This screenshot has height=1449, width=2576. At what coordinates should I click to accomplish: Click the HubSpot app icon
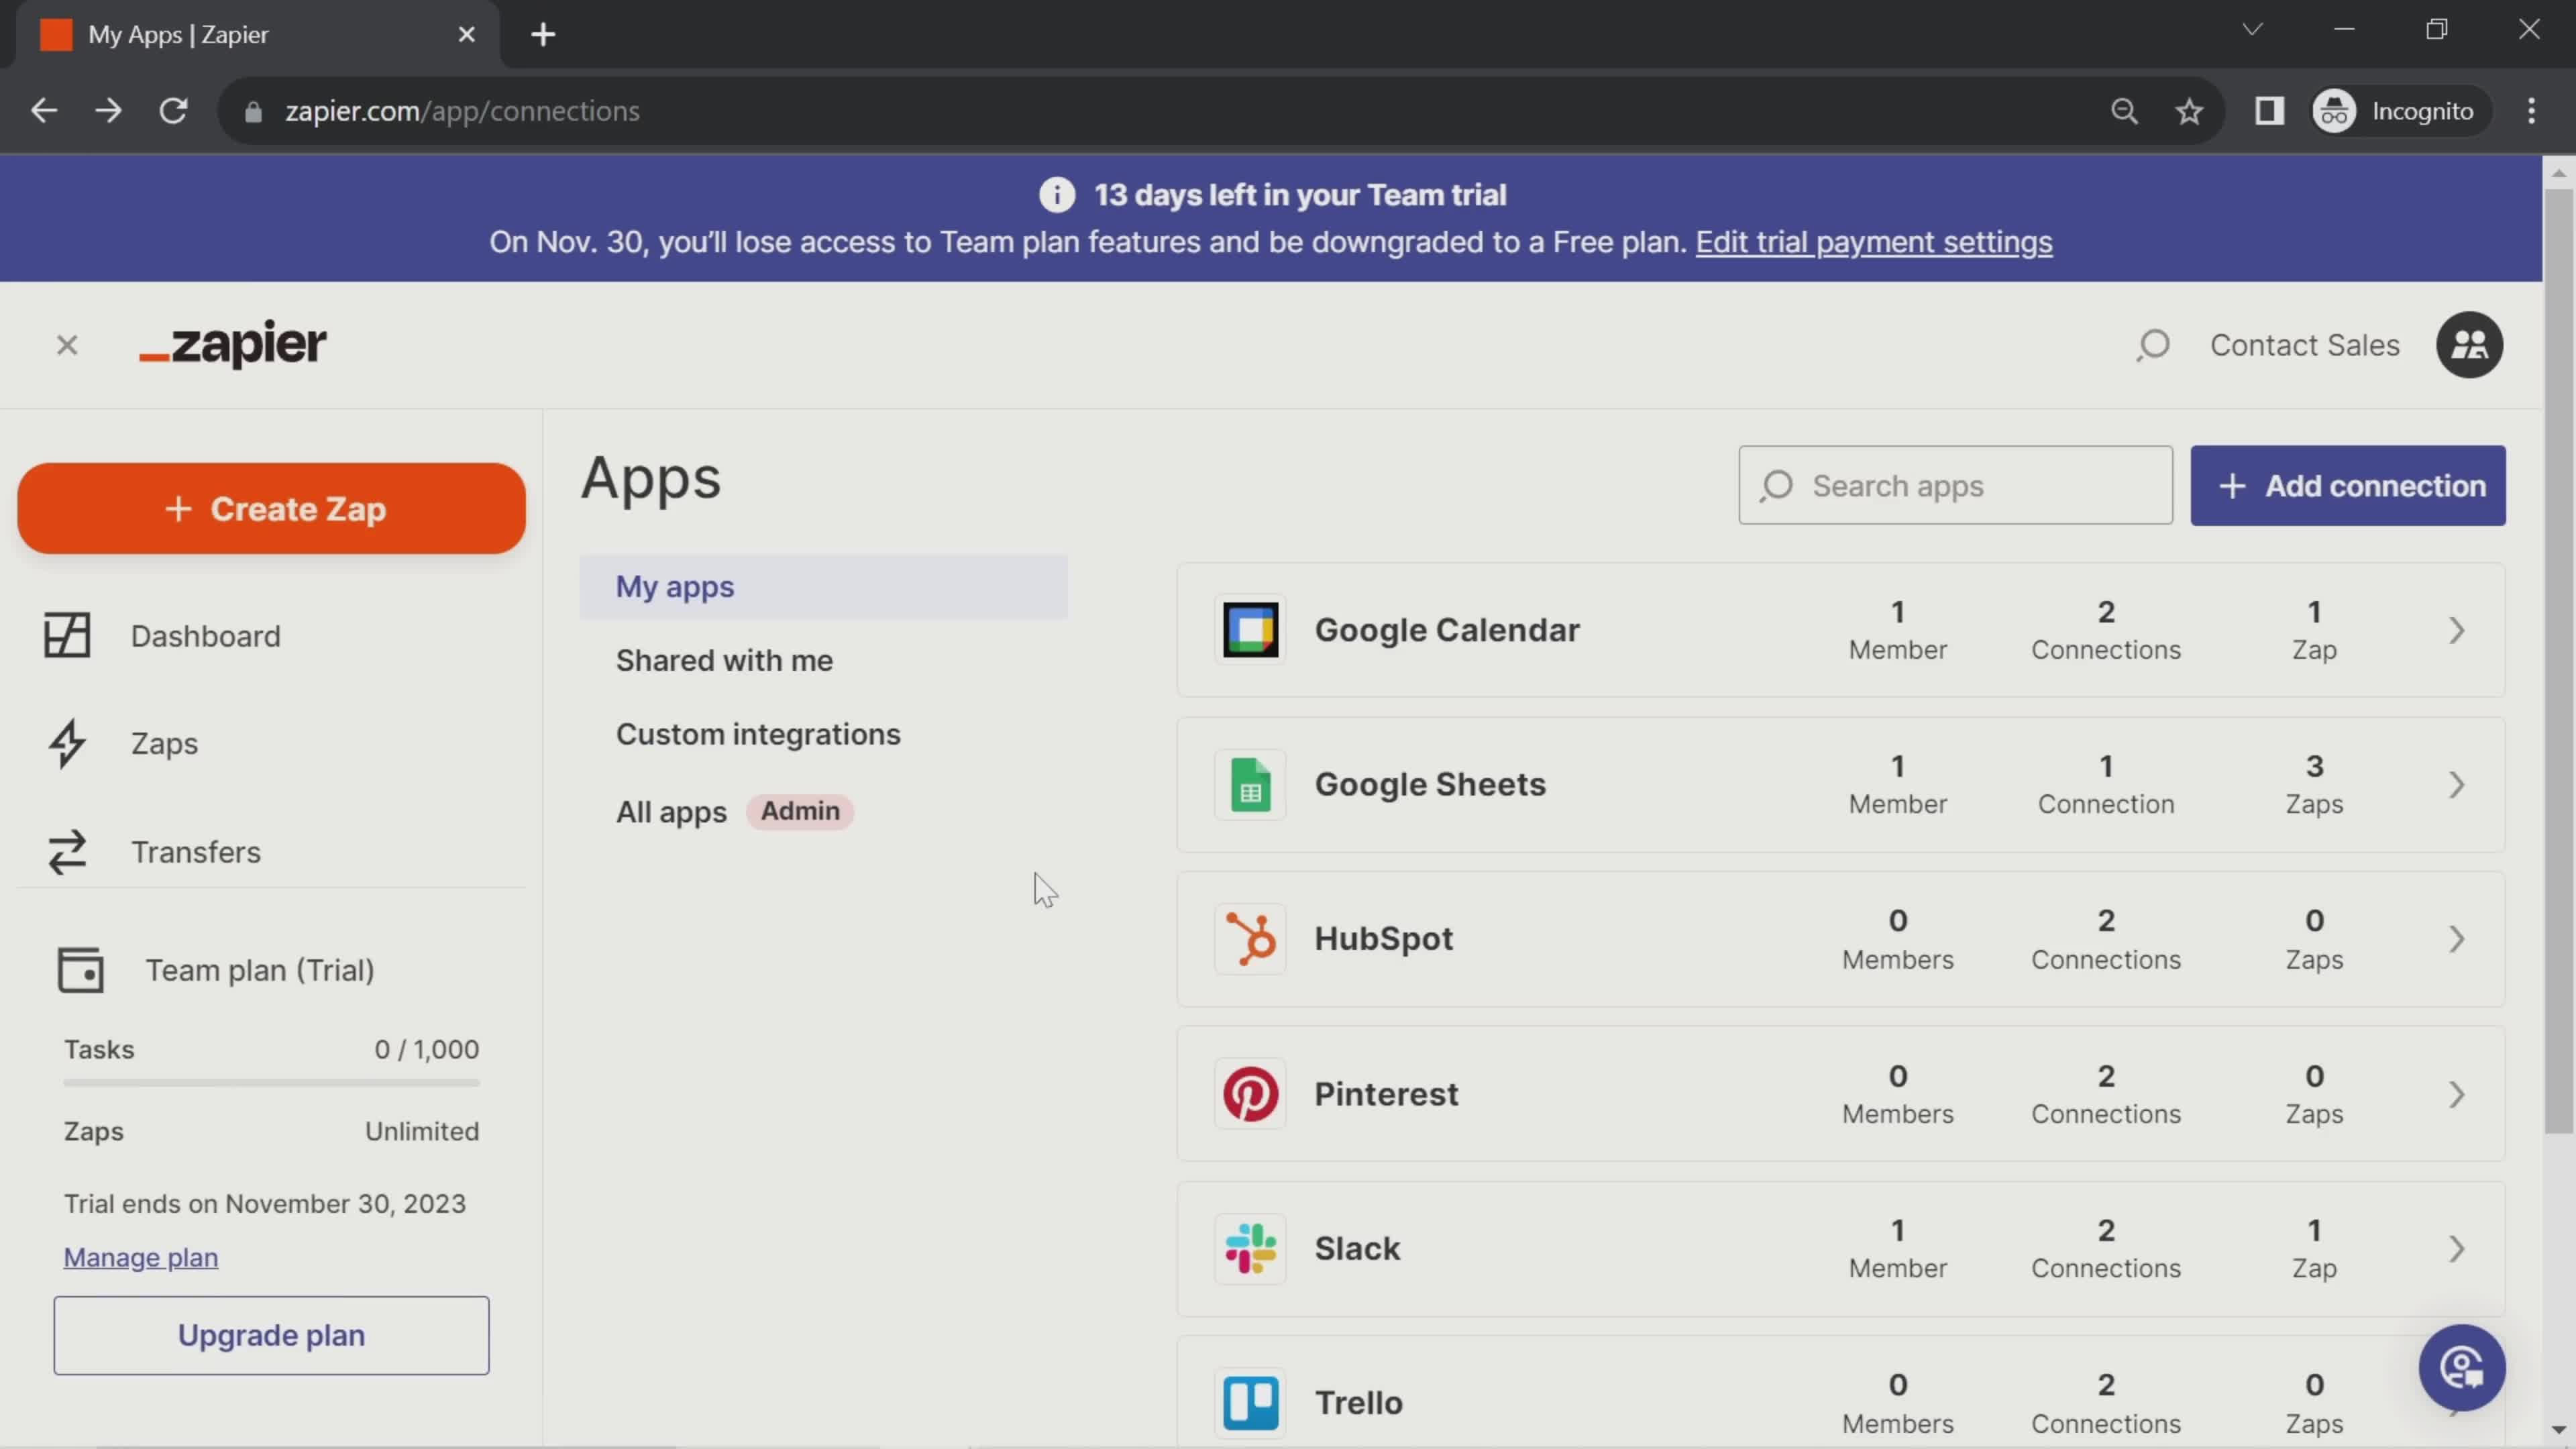tap(1251, 938)
